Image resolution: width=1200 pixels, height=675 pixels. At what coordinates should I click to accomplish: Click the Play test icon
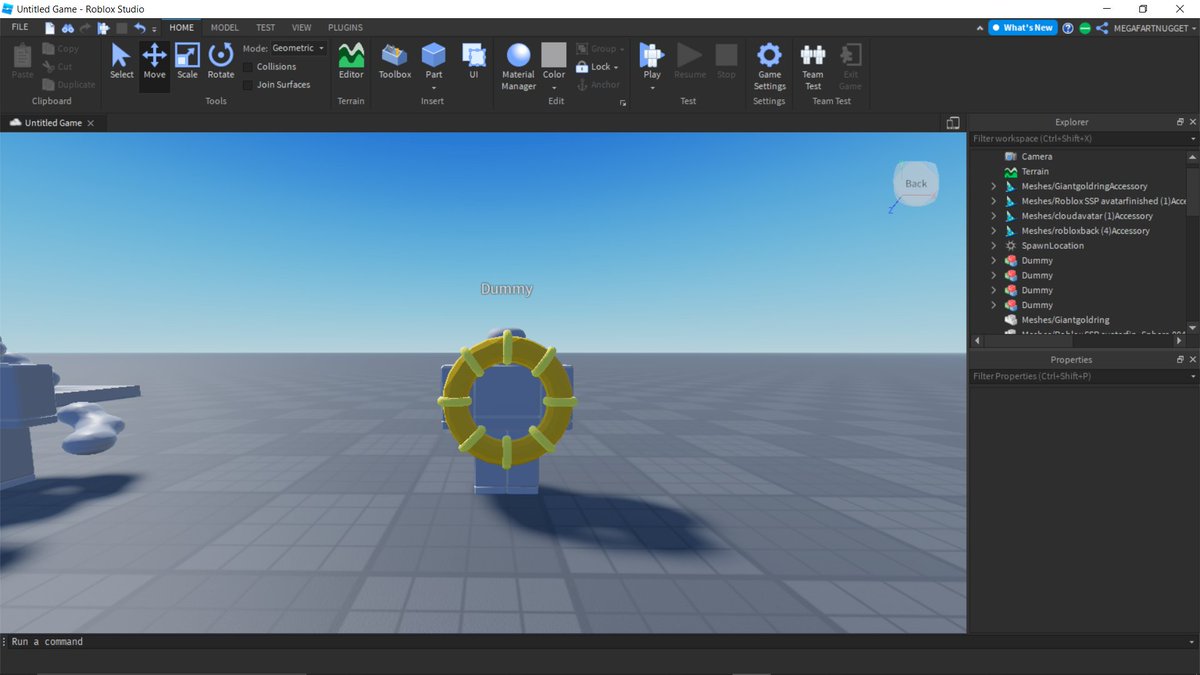coord(652,55)
